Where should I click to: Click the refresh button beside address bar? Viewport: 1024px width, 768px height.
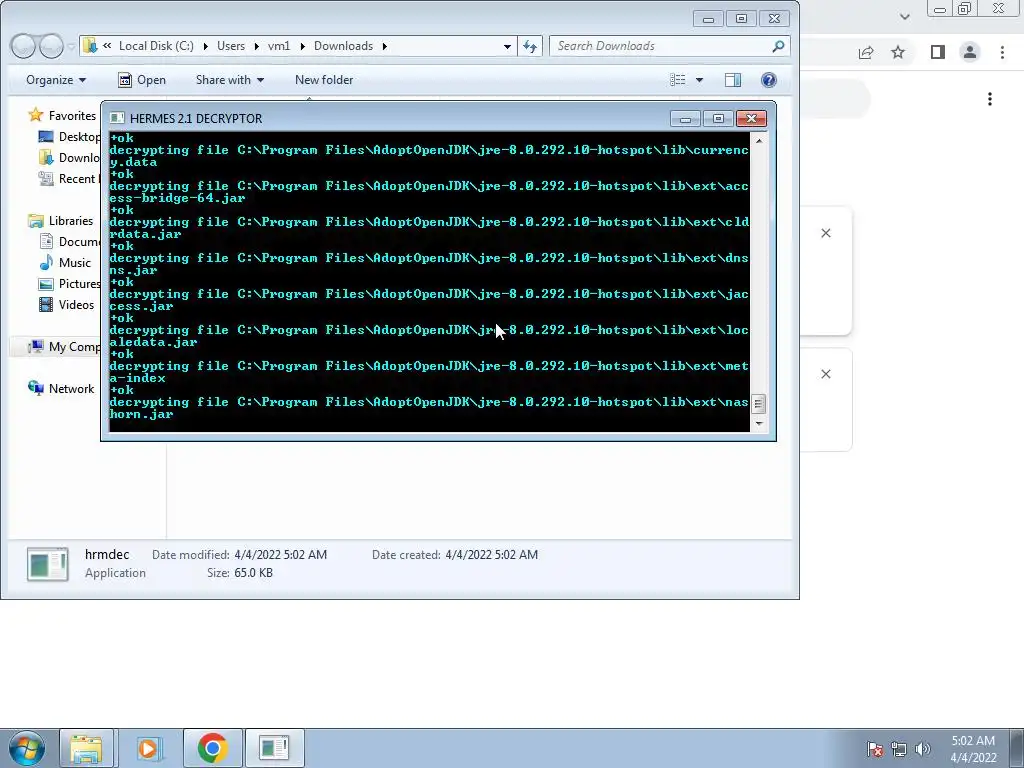[530, 46]
